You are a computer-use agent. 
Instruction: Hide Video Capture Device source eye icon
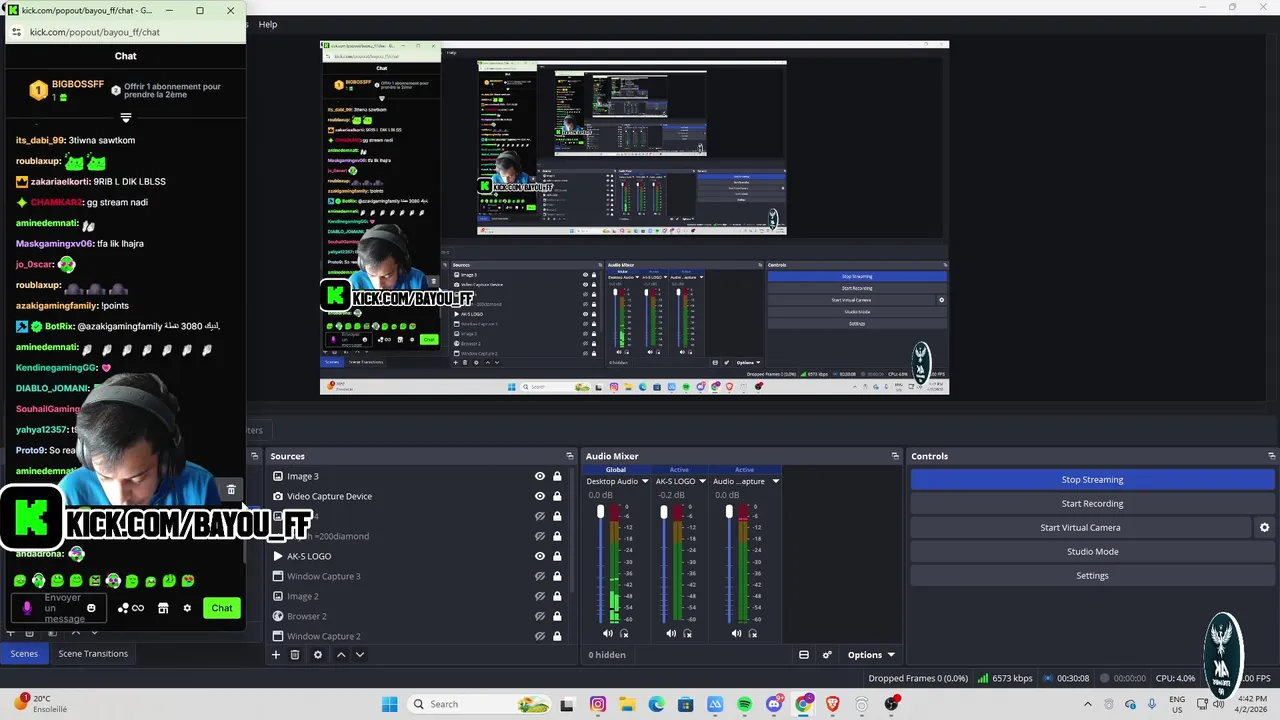[540, 496]
